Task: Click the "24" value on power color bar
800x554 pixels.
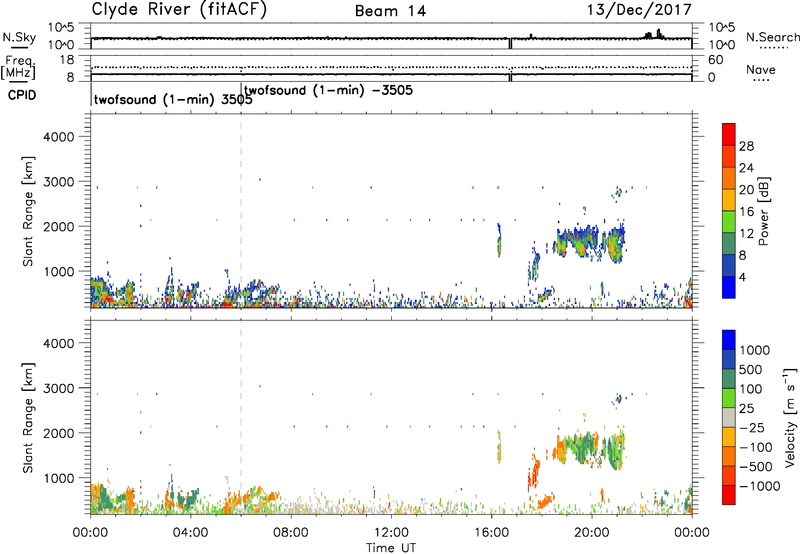Action: [x=746, y=168]
